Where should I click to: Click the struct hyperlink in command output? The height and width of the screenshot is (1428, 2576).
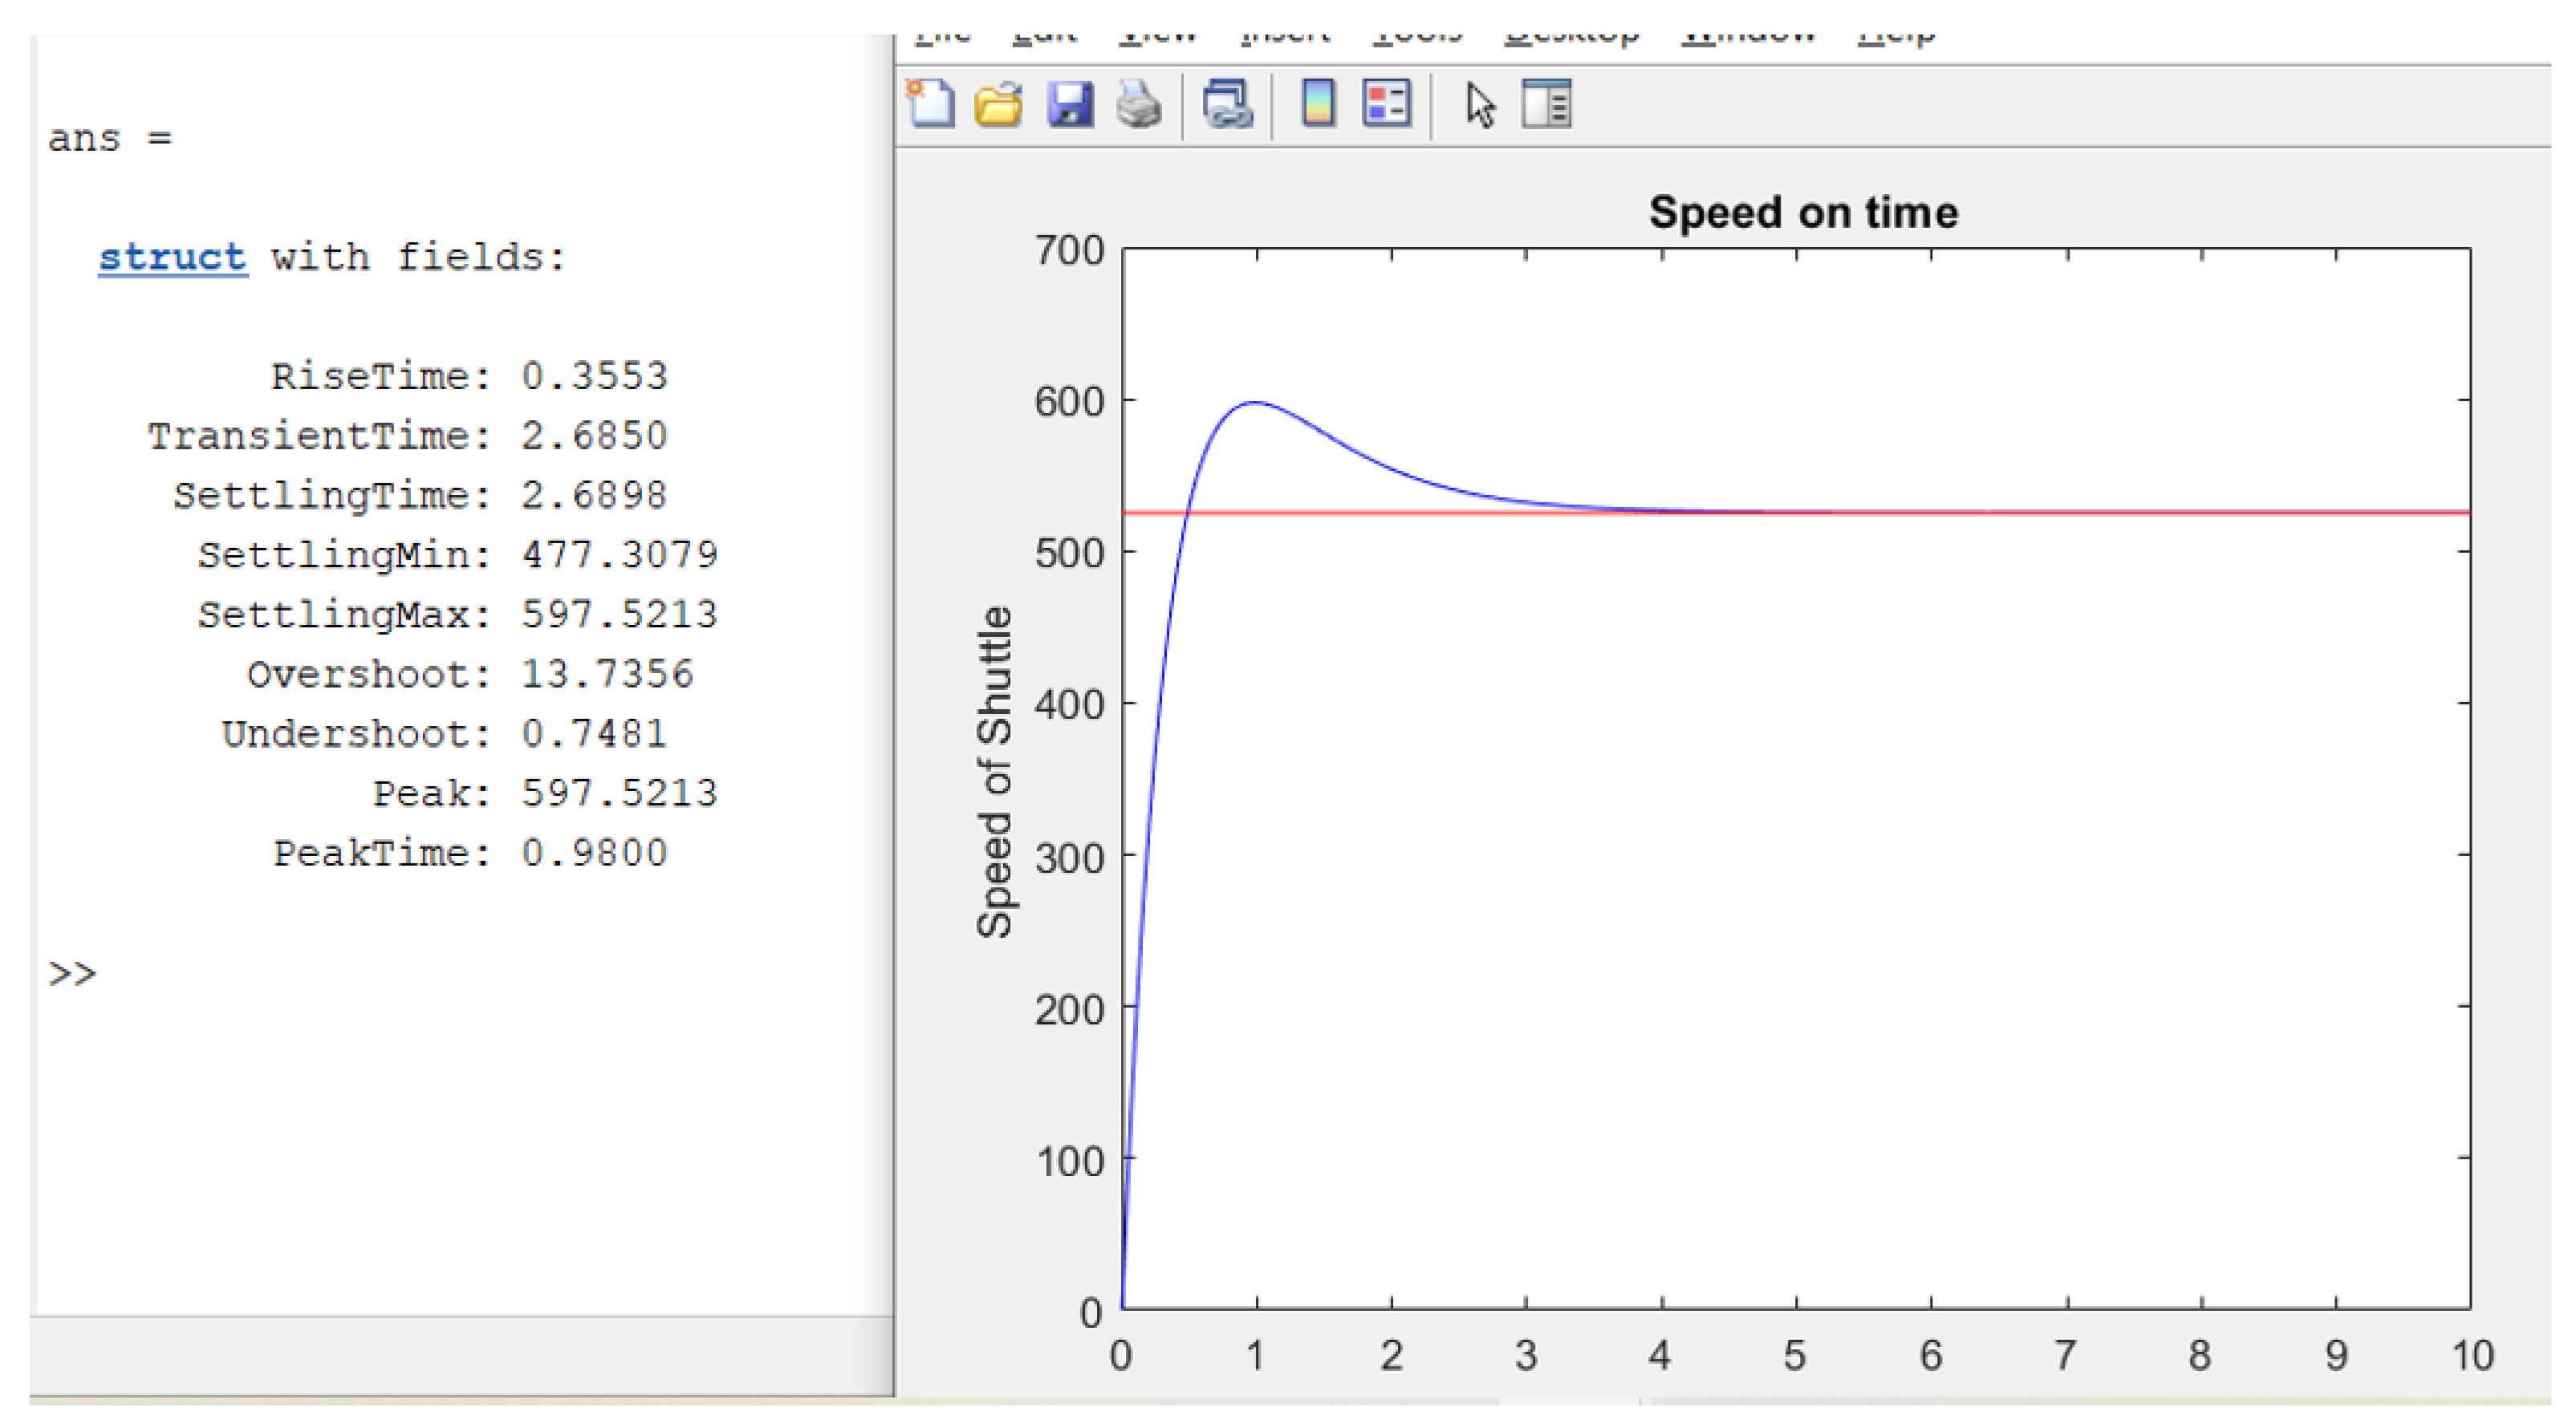pyautogui.click(x=172, y=258)
